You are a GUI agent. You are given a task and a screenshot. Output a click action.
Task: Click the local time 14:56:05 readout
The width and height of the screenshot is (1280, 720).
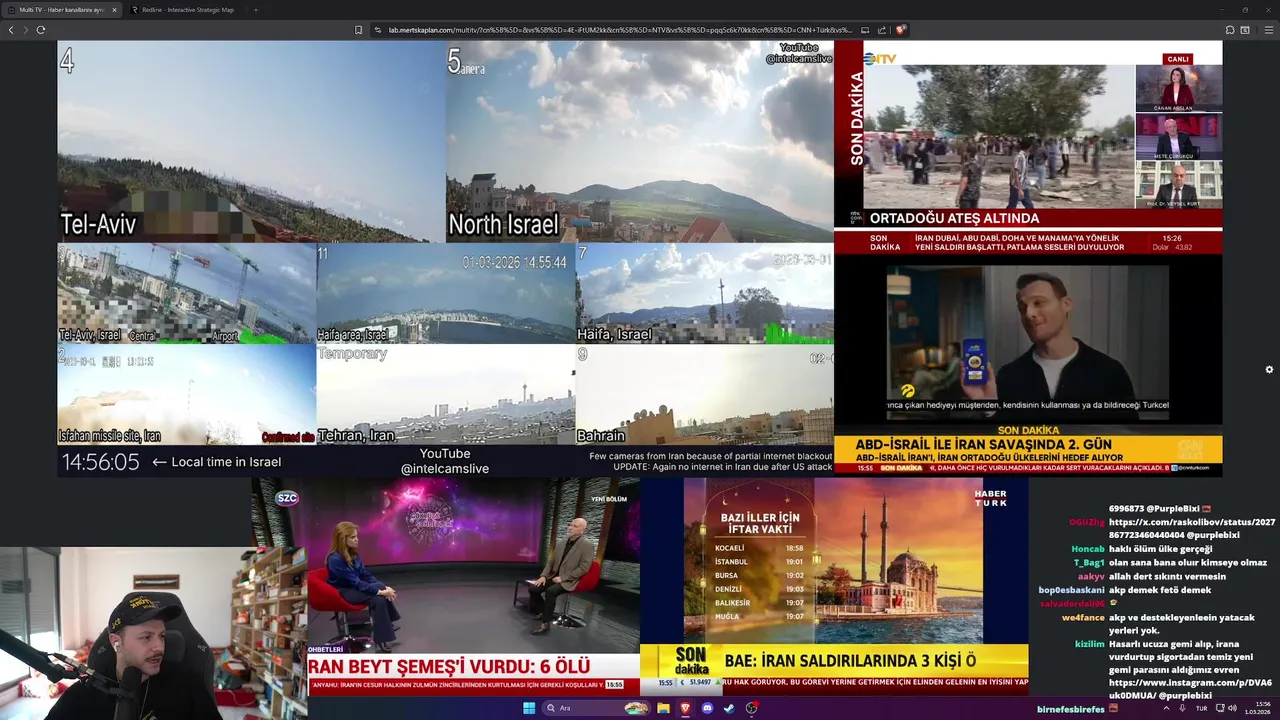[x=101, y=462]
